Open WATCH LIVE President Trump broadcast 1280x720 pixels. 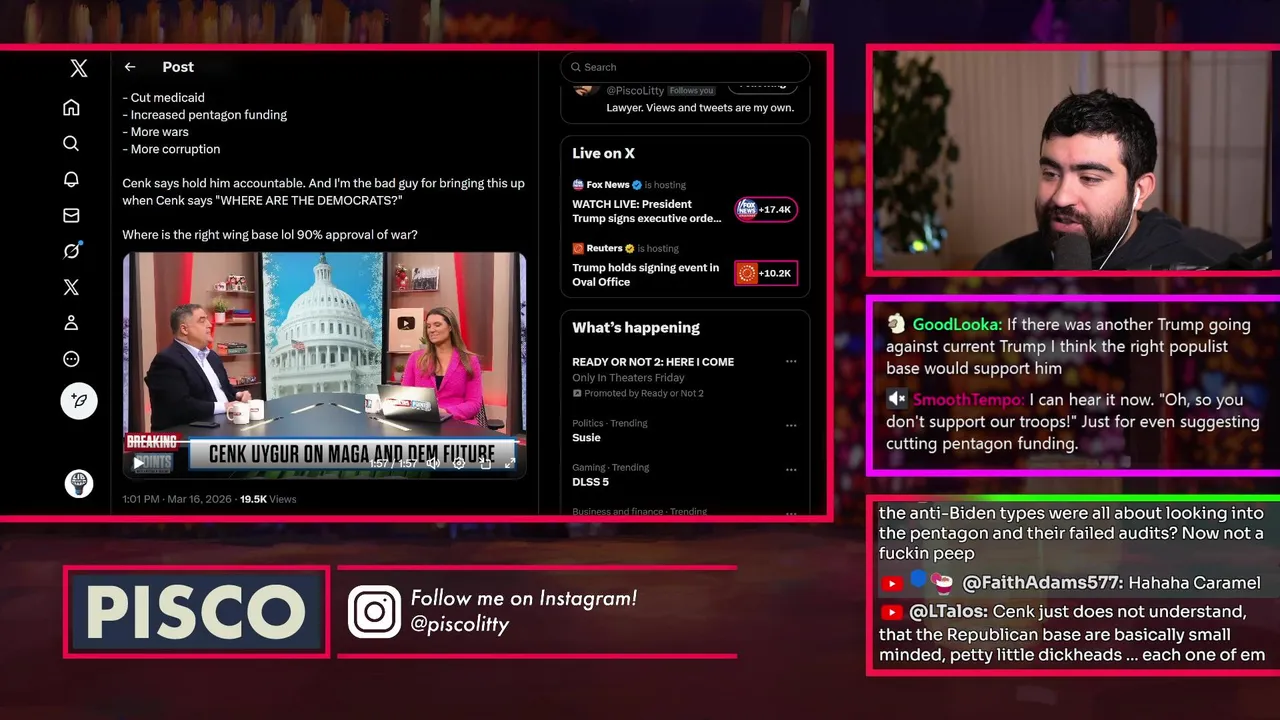click(646, 211)
